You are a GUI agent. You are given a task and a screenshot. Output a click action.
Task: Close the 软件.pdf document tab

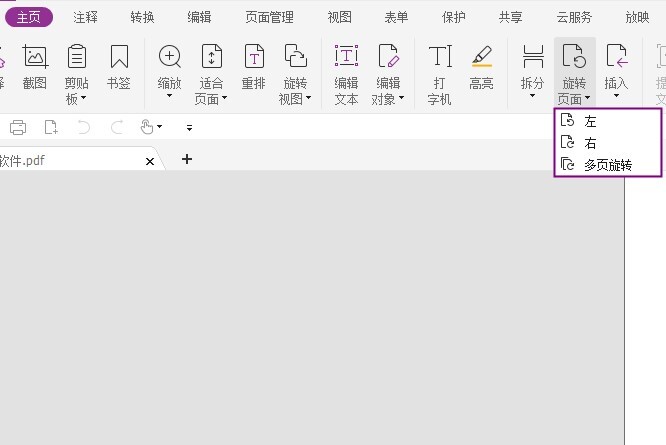[x=150, y=161]
